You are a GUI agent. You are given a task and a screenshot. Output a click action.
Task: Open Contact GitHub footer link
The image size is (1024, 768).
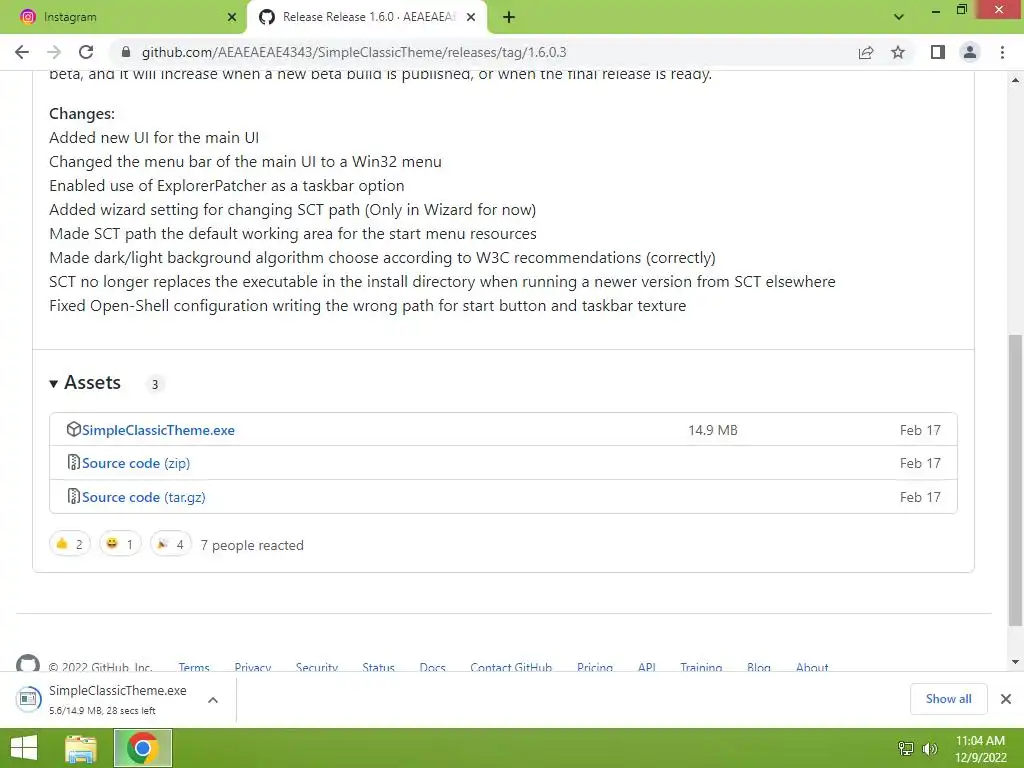coord(511,667)
